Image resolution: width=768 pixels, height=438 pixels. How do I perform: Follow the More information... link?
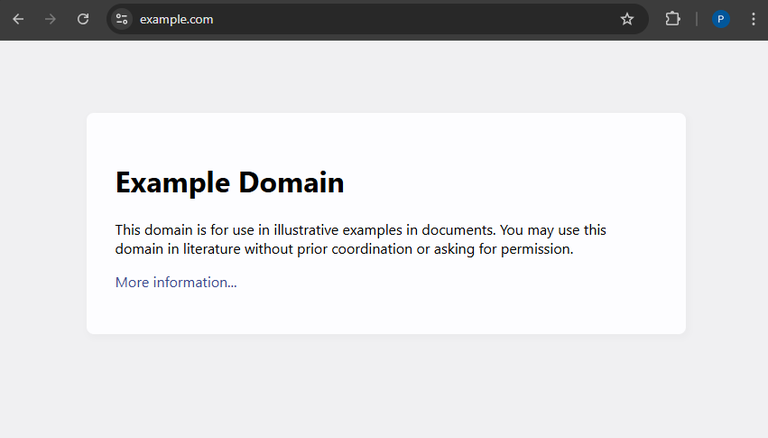176,282
